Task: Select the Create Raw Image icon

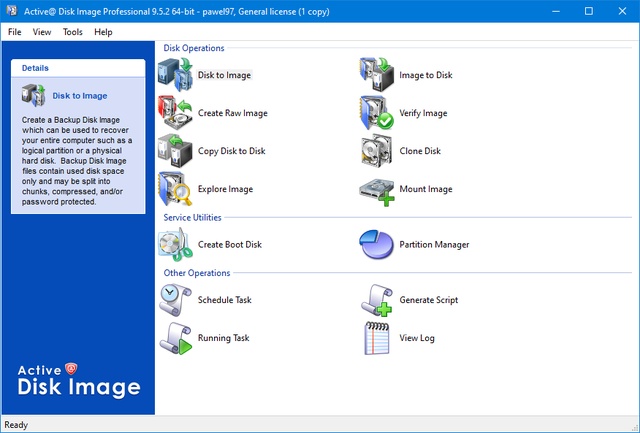Action: pyautogui.click(x=174, y=113)
